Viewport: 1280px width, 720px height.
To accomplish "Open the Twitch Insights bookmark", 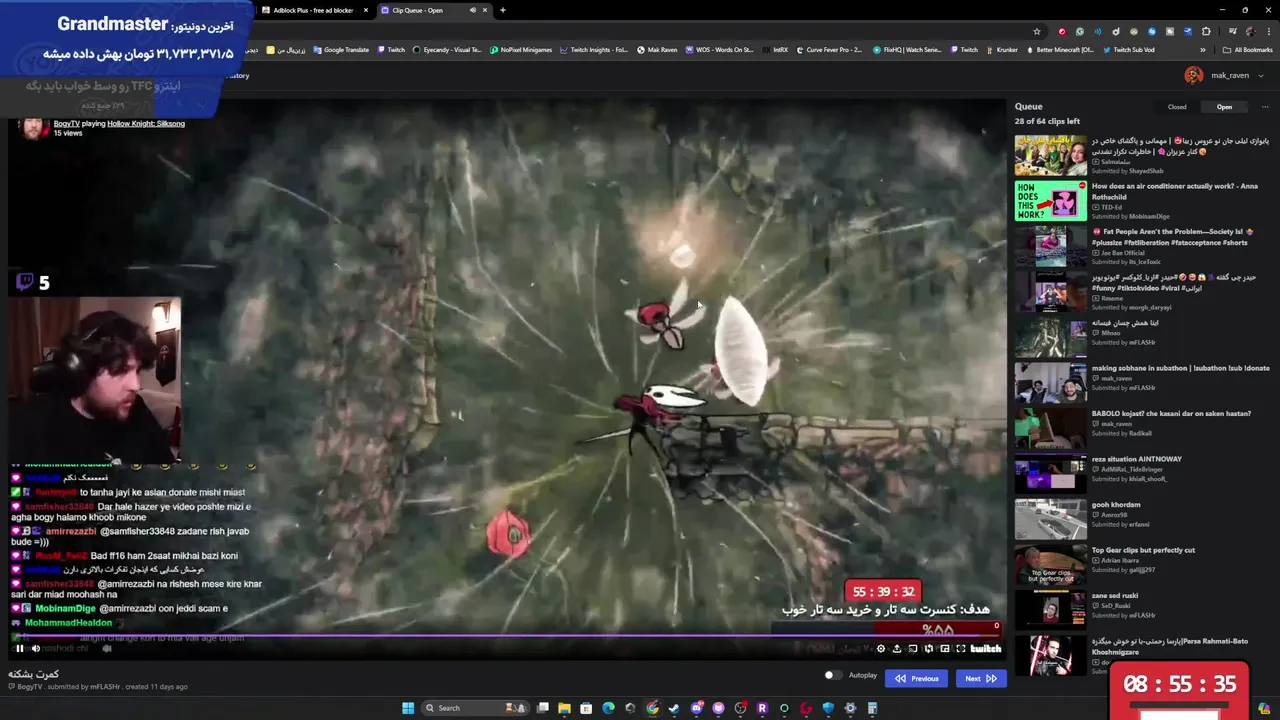I will (x=594, y=50).
